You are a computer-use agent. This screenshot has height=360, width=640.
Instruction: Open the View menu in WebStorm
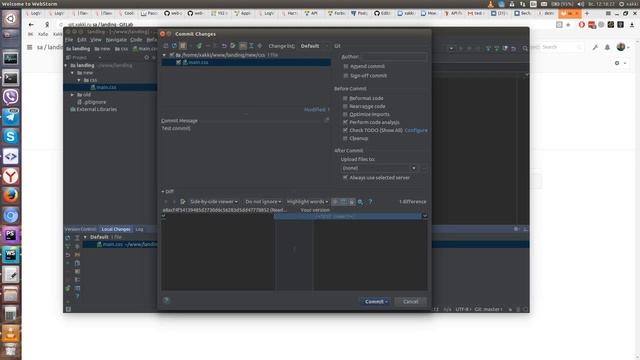(x=96, y=40)
